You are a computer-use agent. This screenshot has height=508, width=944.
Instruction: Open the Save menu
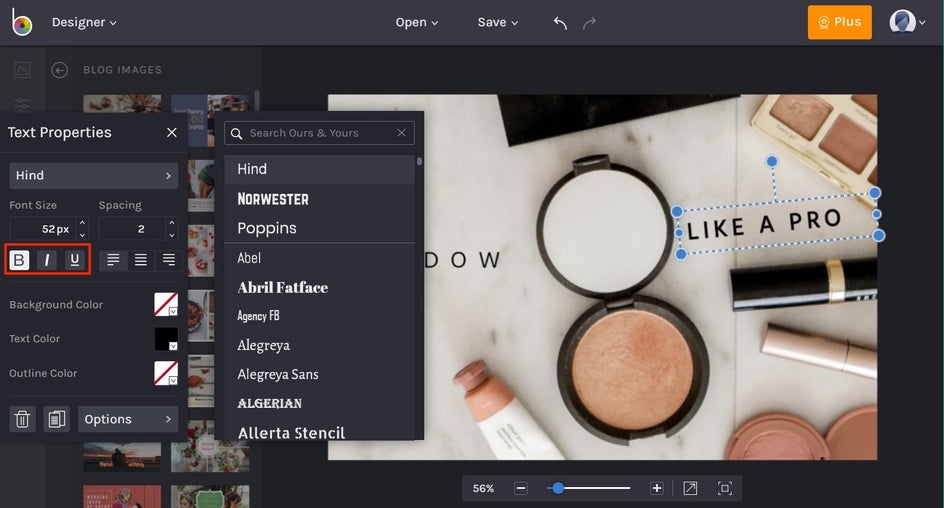(497, 22)
